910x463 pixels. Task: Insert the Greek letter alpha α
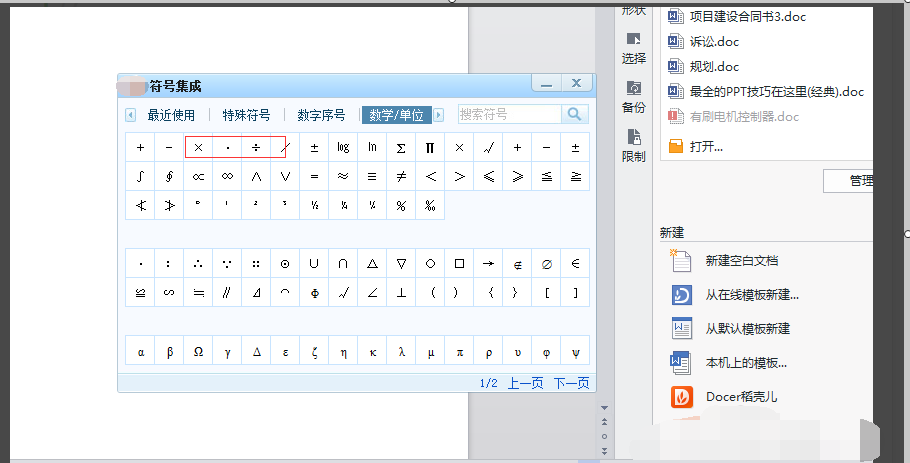[x=140, y=352]
